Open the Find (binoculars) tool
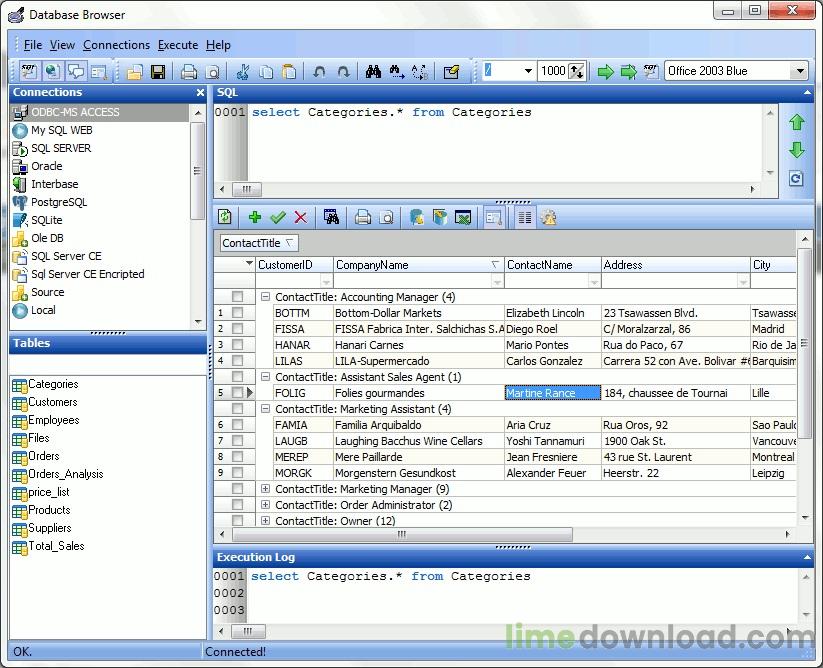823x668 pixels. point(372,71)
